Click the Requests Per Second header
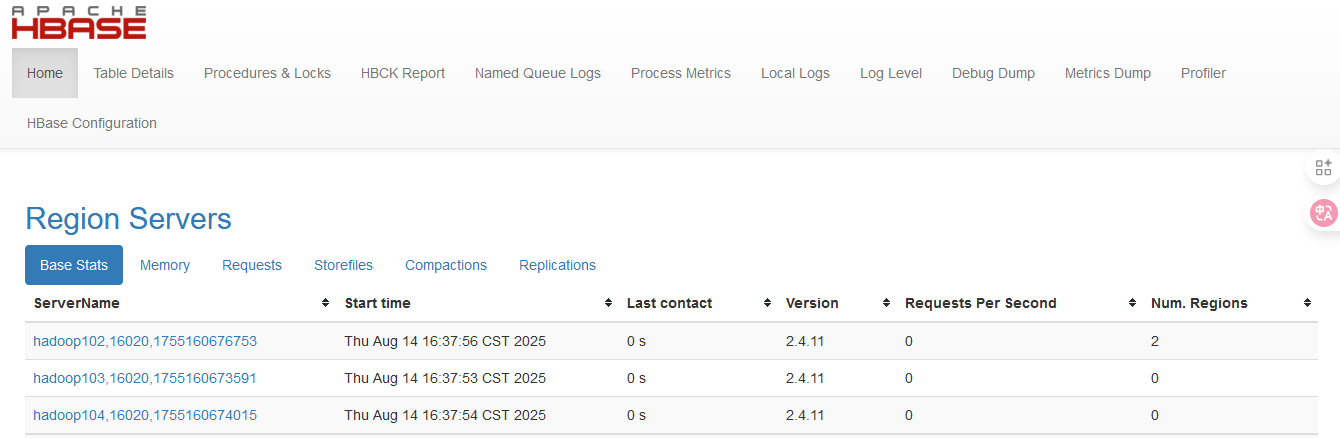Viewport: 1340px width, 438px height. pyautogui.click(x=980, y=303)
